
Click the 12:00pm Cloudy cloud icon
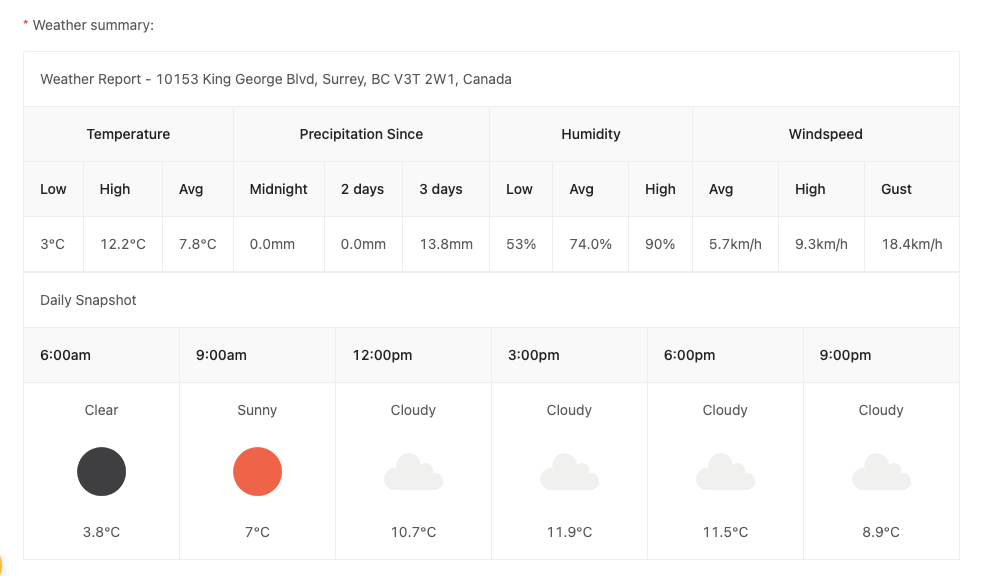[x=413, y=472]
